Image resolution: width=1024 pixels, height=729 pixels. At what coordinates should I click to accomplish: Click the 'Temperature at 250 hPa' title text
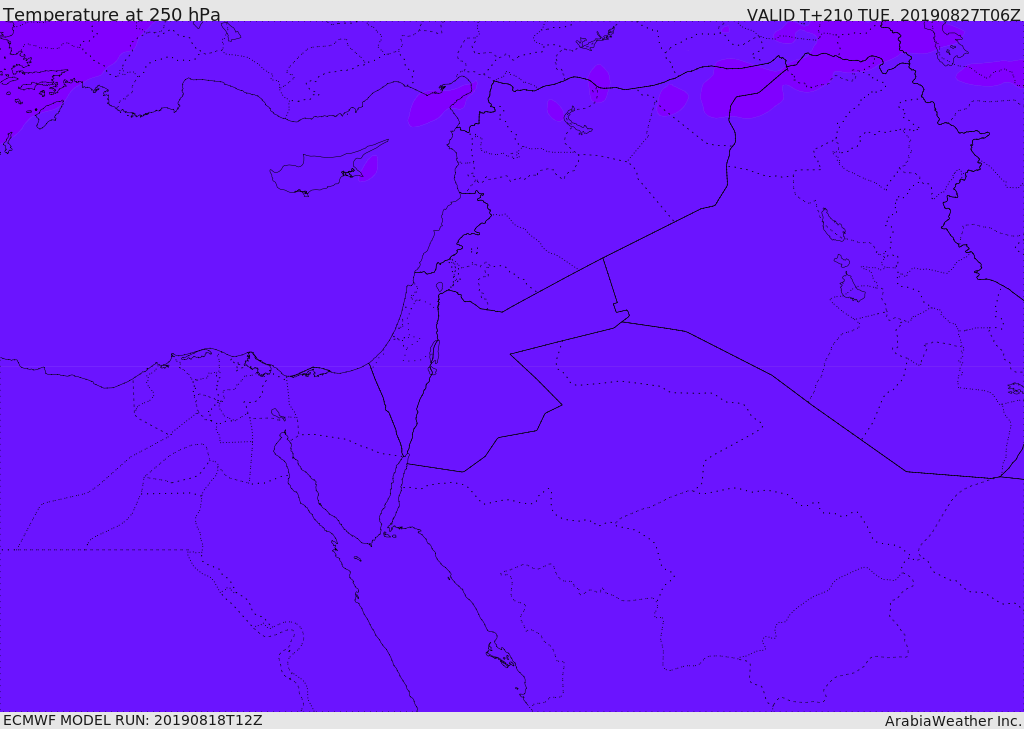tap(112, 14)
